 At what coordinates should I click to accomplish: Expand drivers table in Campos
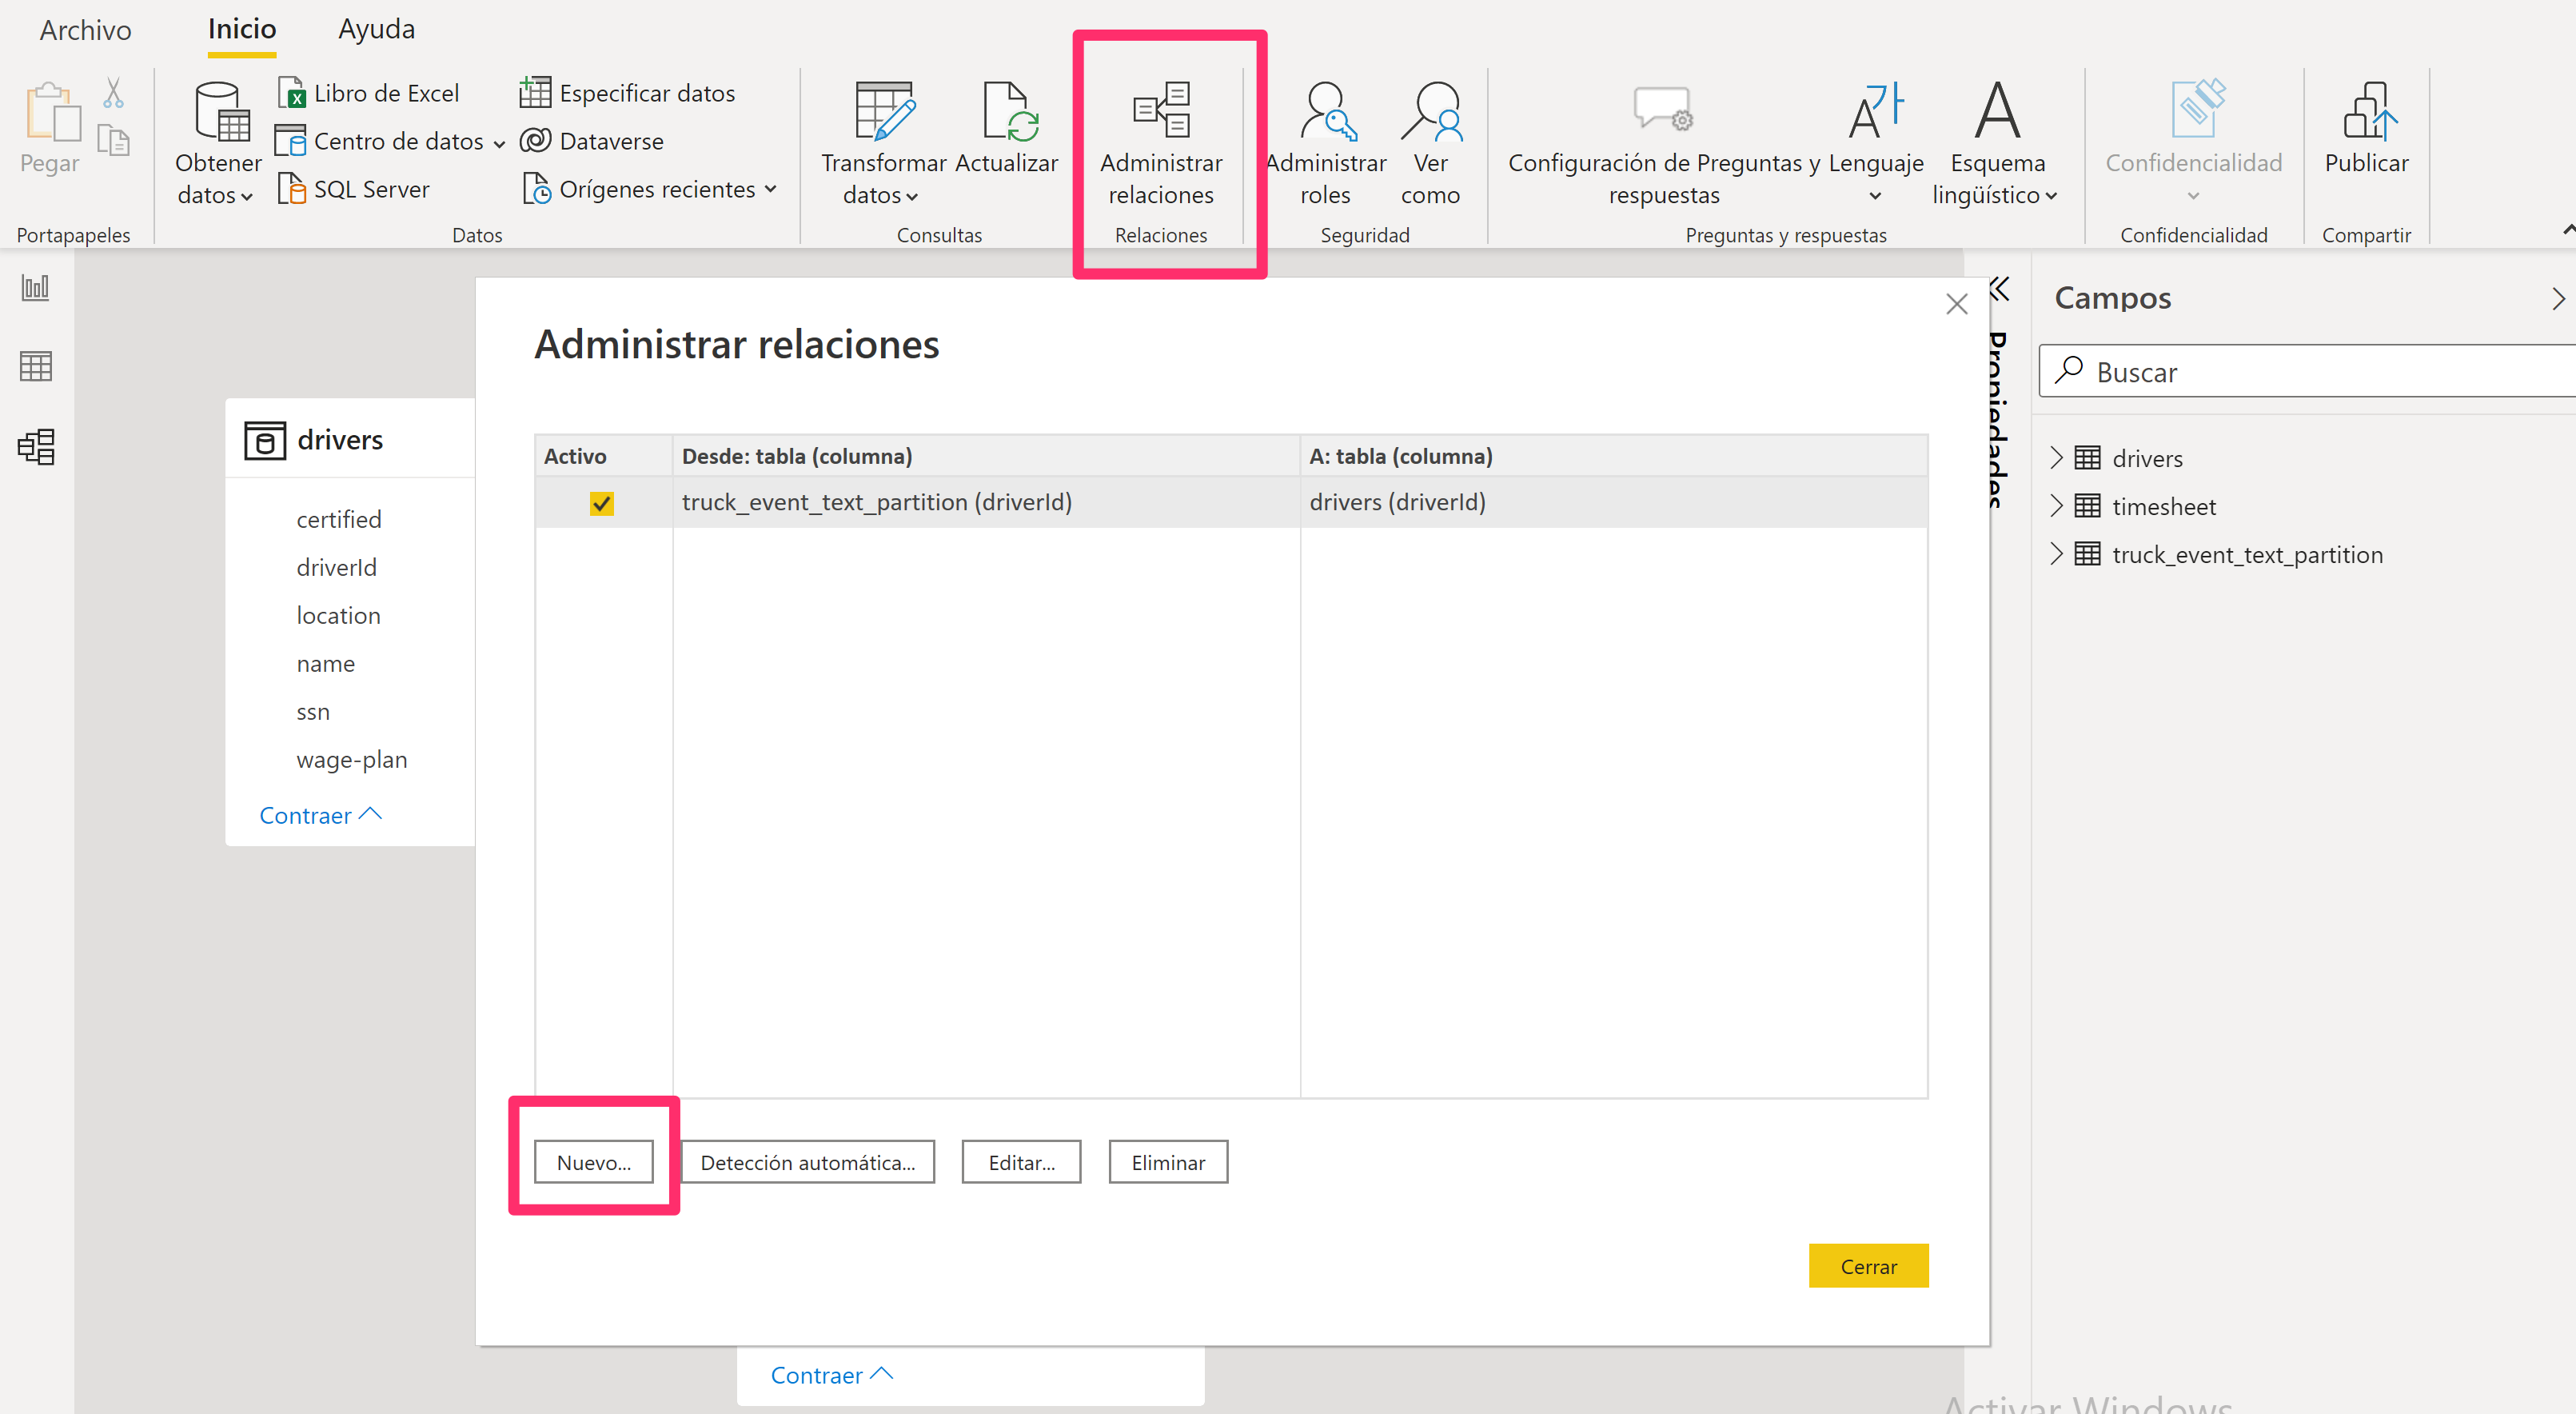click(2056, 458)
